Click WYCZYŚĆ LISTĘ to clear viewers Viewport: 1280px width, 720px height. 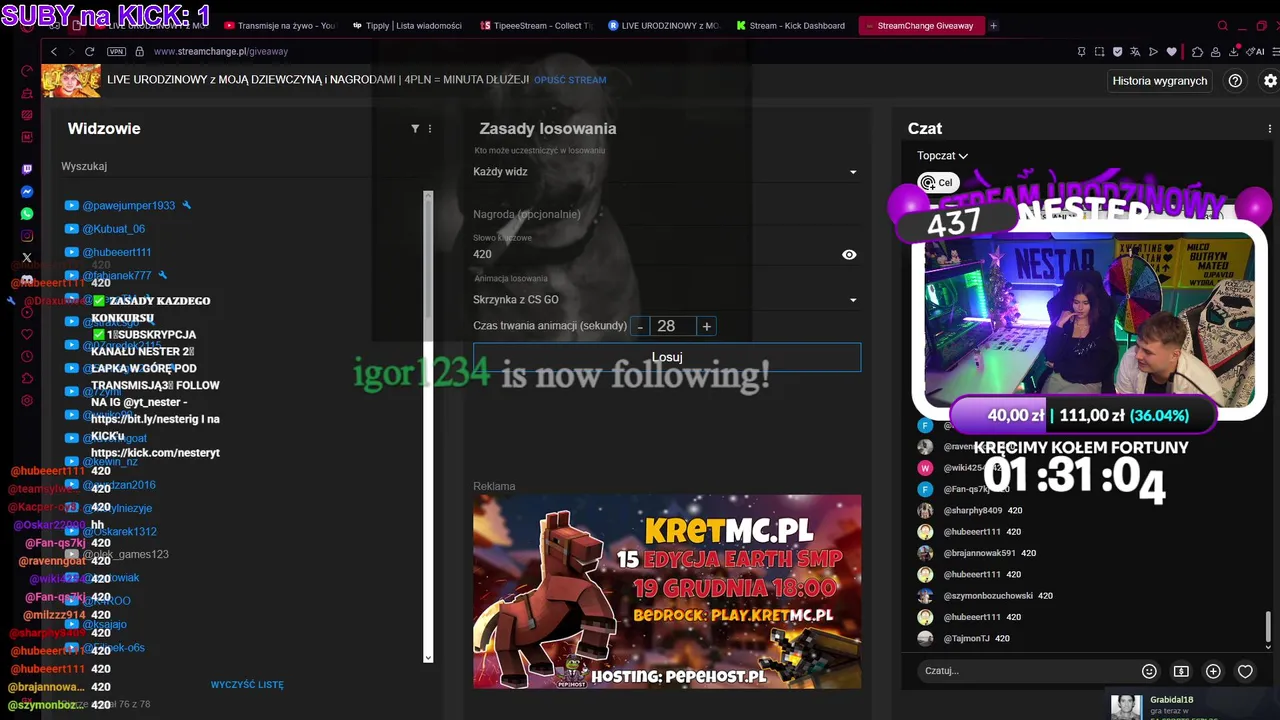tap(247, 685)
